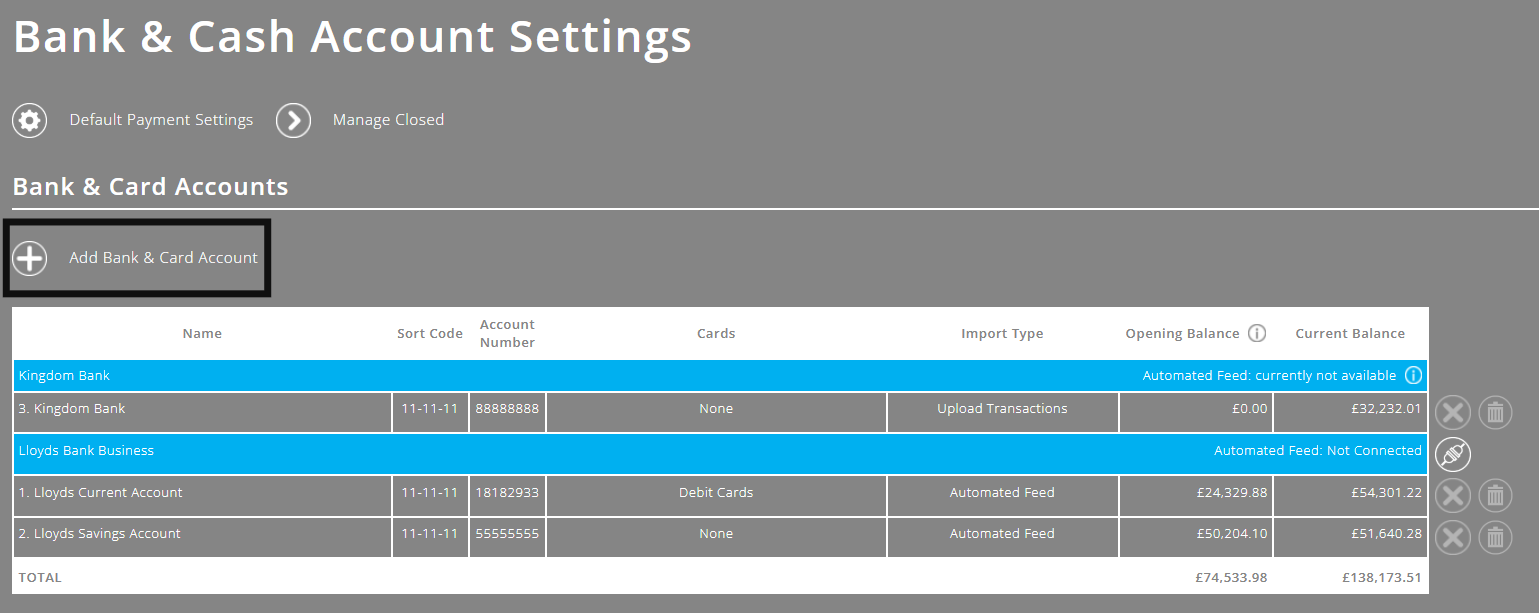Delete Kingdom Bank via its trash icon
This screenshot has height=613, width=1539.
1494,412
